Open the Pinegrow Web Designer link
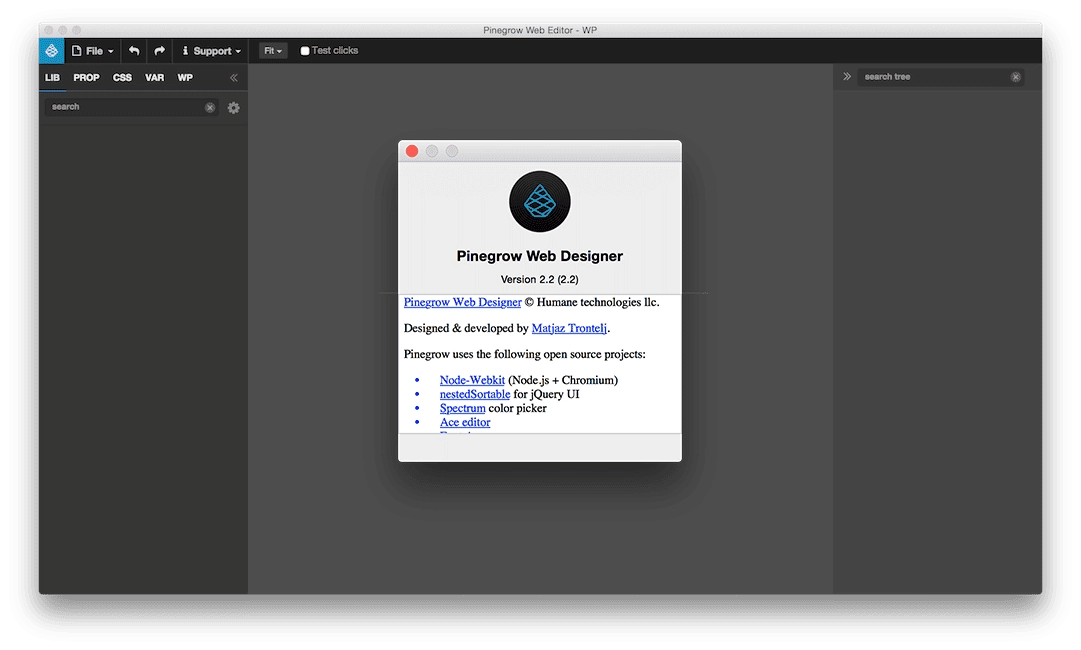Viewport: 1081px width, 650px height. pyautogui.click(x=463, y=302)
